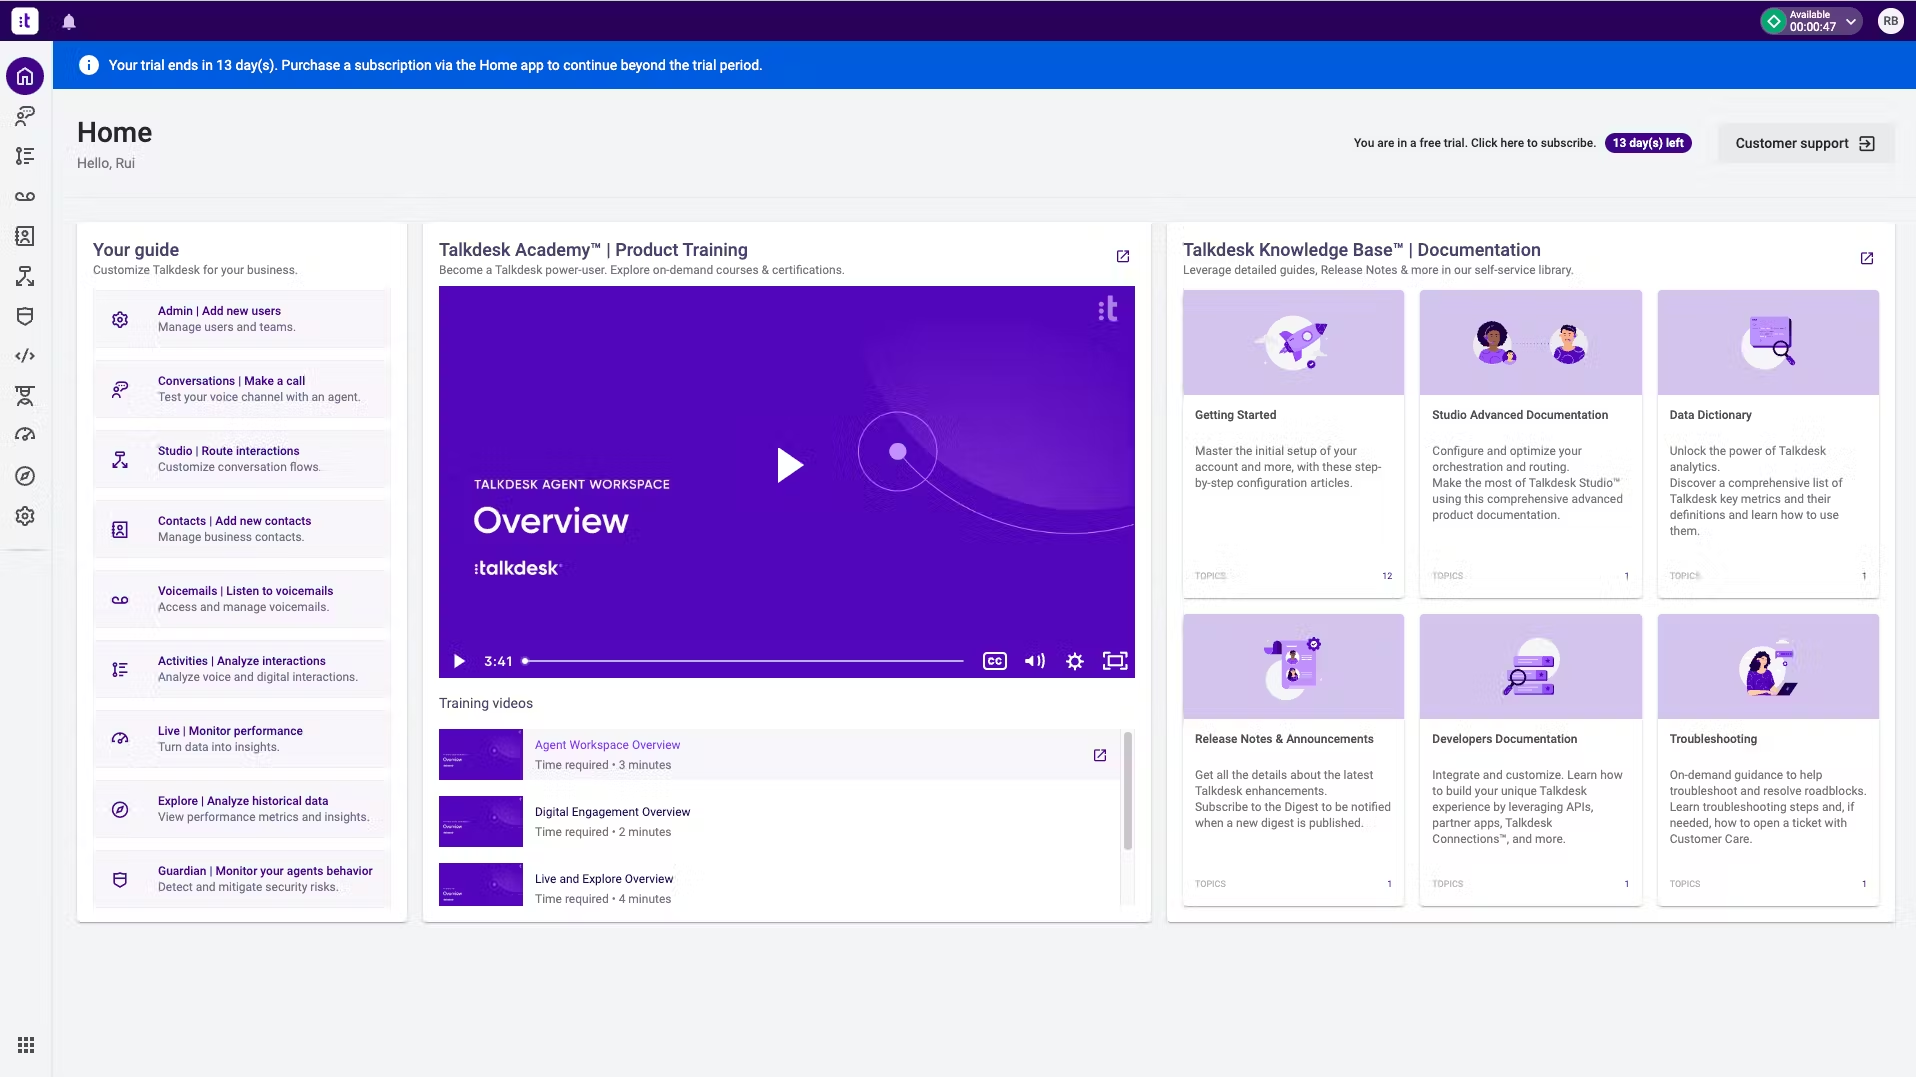
Task: Click the shield icon beside Guardian guide
Action: [120, 880]
